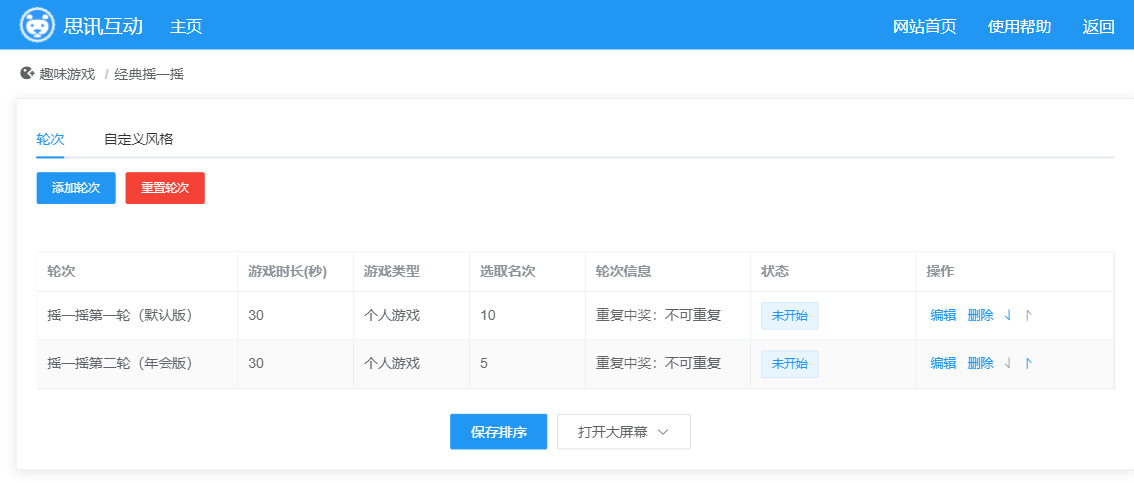Delete the 摇一摇第一轮 (默认版) round
The width and height of the screenshot is (1134, 483).
[981, 315]
